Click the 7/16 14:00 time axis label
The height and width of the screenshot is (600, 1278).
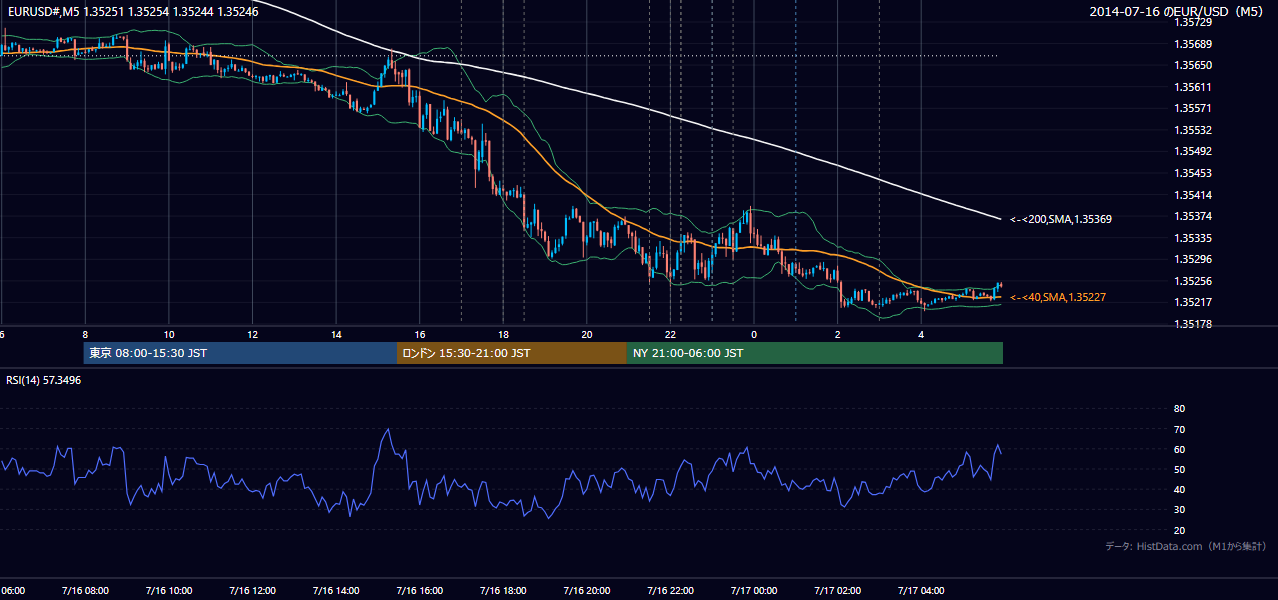coord(335,590)
